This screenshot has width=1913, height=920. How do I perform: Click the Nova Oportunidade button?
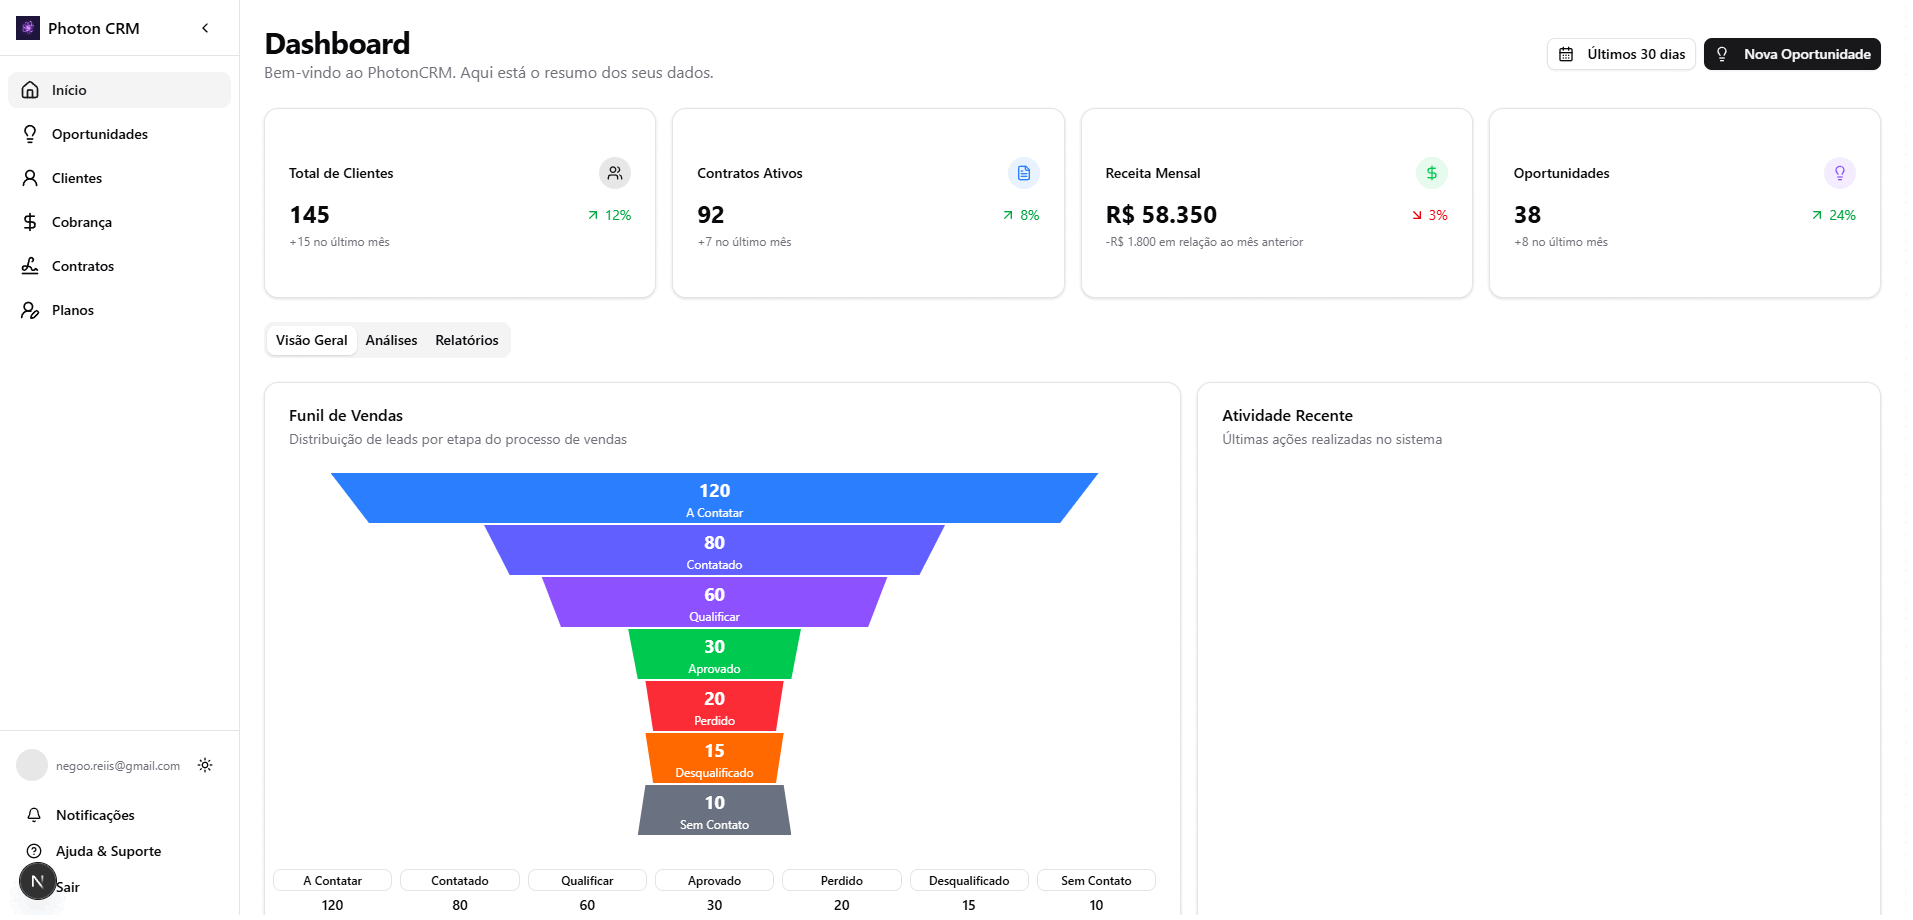pos(1791,54)
